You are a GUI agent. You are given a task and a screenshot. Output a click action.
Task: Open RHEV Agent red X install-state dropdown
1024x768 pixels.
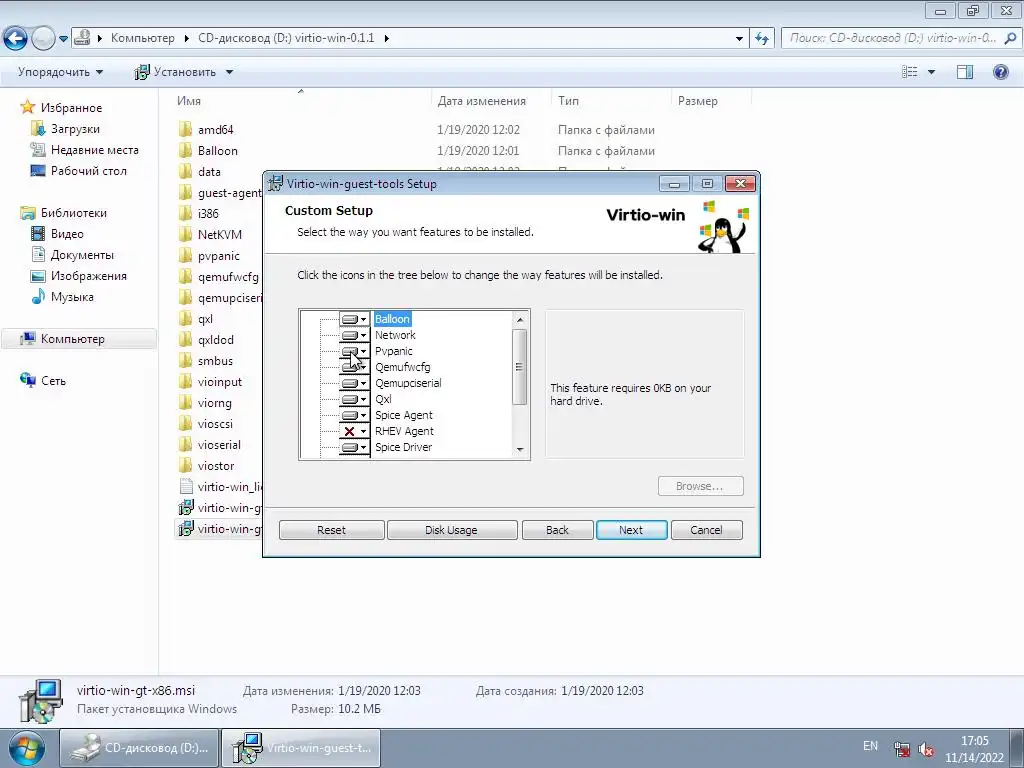(x=354, y=431)
